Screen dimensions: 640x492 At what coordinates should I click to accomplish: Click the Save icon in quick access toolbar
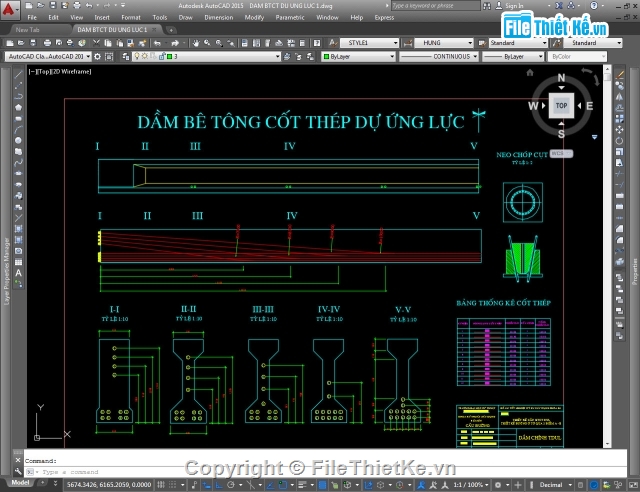(x=53, y=5)
